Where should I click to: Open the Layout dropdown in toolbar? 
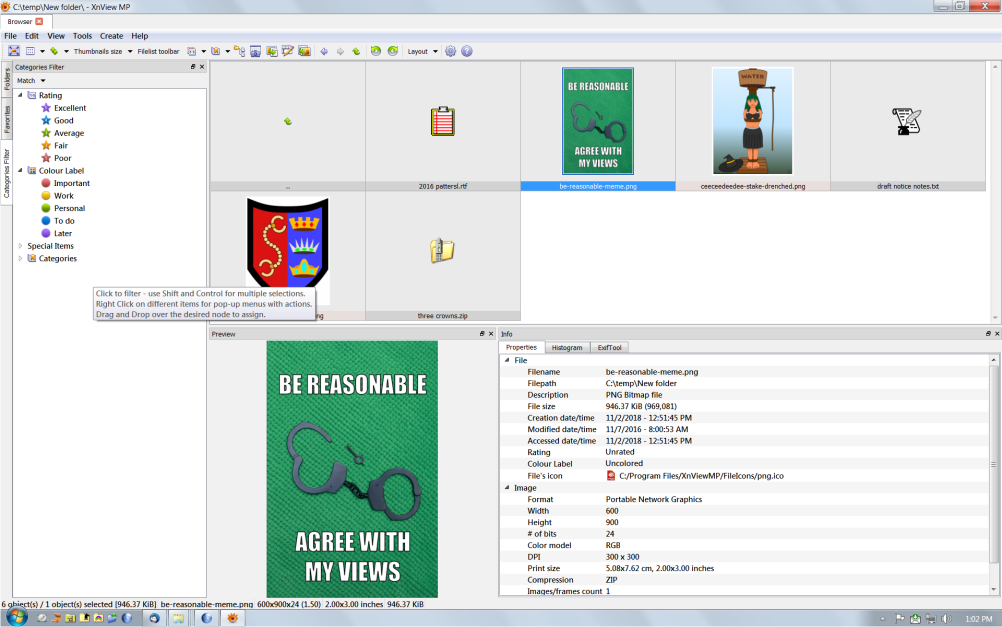click(x=422, y=51)
